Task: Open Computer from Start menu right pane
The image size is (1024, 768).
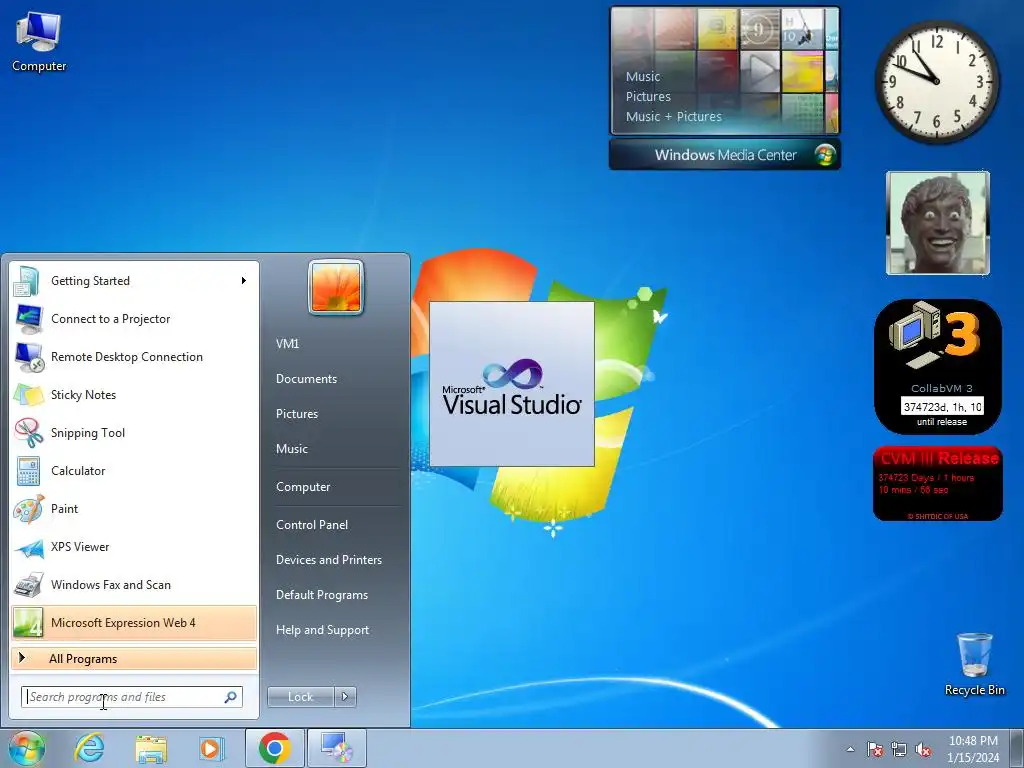Action: 303,487
